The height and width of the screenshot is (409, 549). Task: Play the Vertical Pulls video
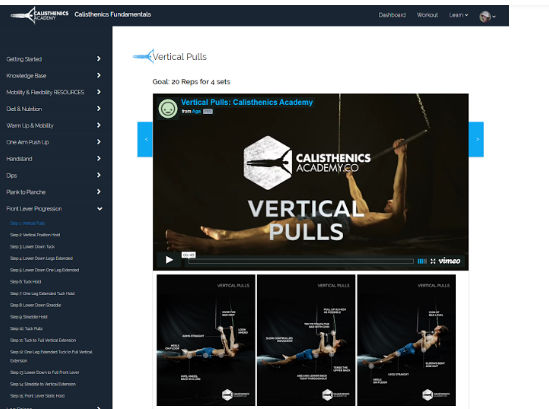[x=169, y=260]
